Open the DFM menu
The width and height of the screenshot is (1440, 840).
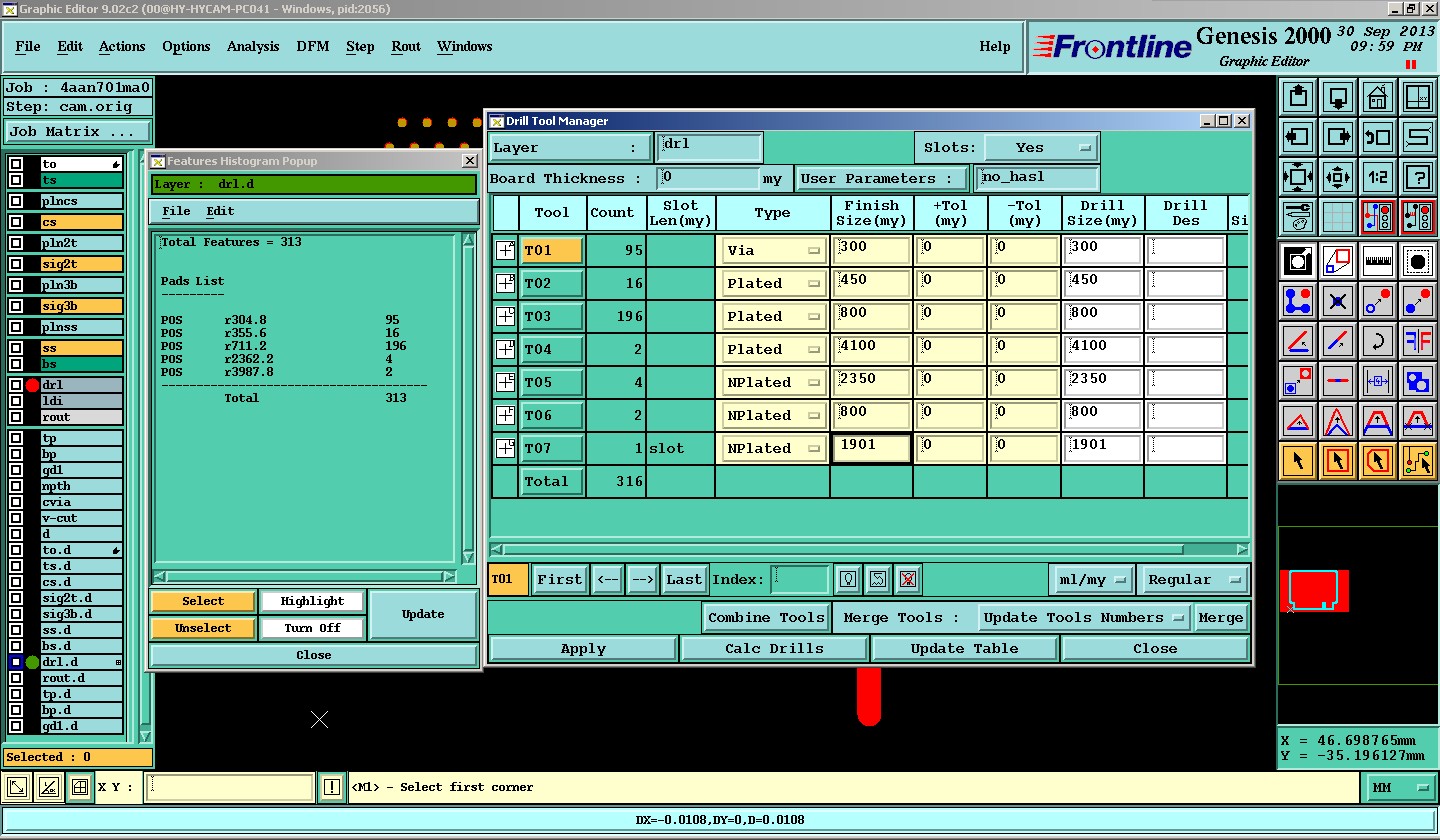tap(313, 46)
